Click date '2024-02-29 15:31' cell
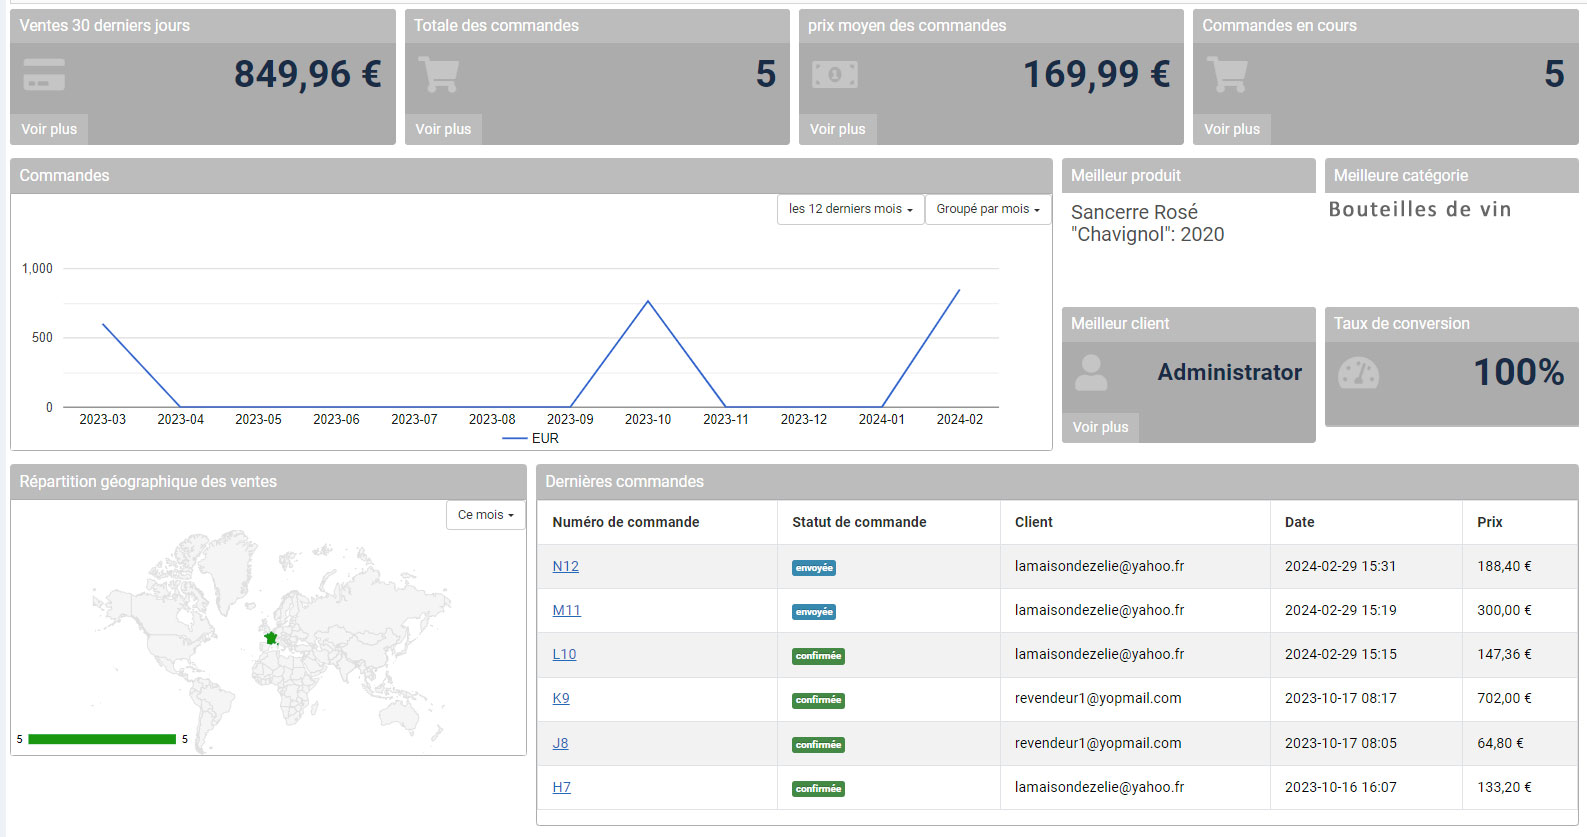The height and width of the screenshot is (837, 1587). pos(1341,566)
